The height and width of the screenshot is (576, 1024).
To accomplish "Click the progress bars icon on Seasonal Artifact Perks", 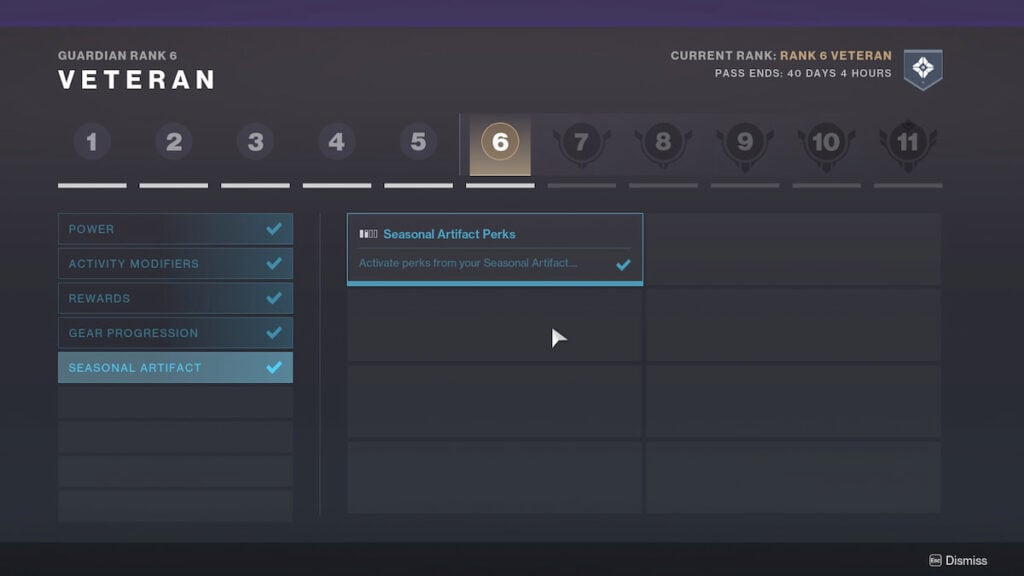I will [x=368, y=234].
